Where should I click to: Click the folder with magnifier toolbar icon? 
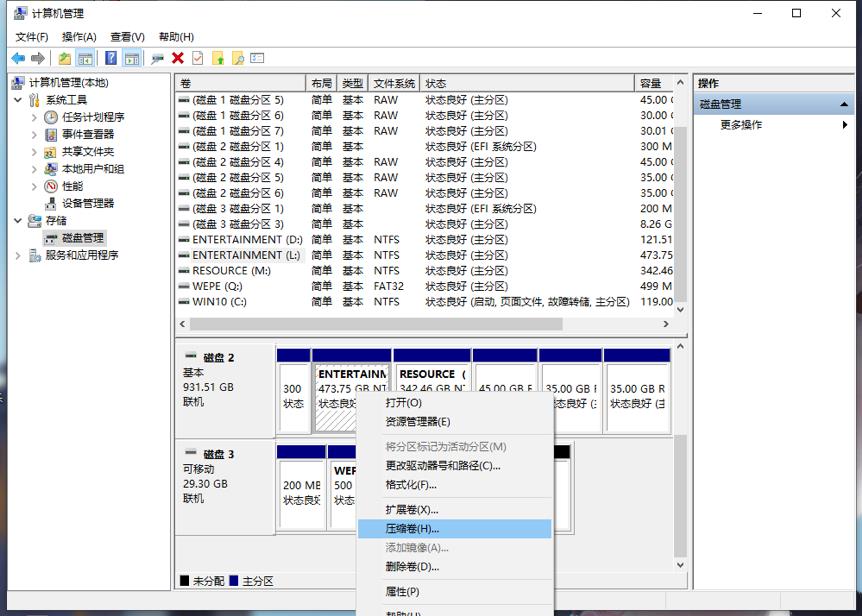tap(238, 59)
